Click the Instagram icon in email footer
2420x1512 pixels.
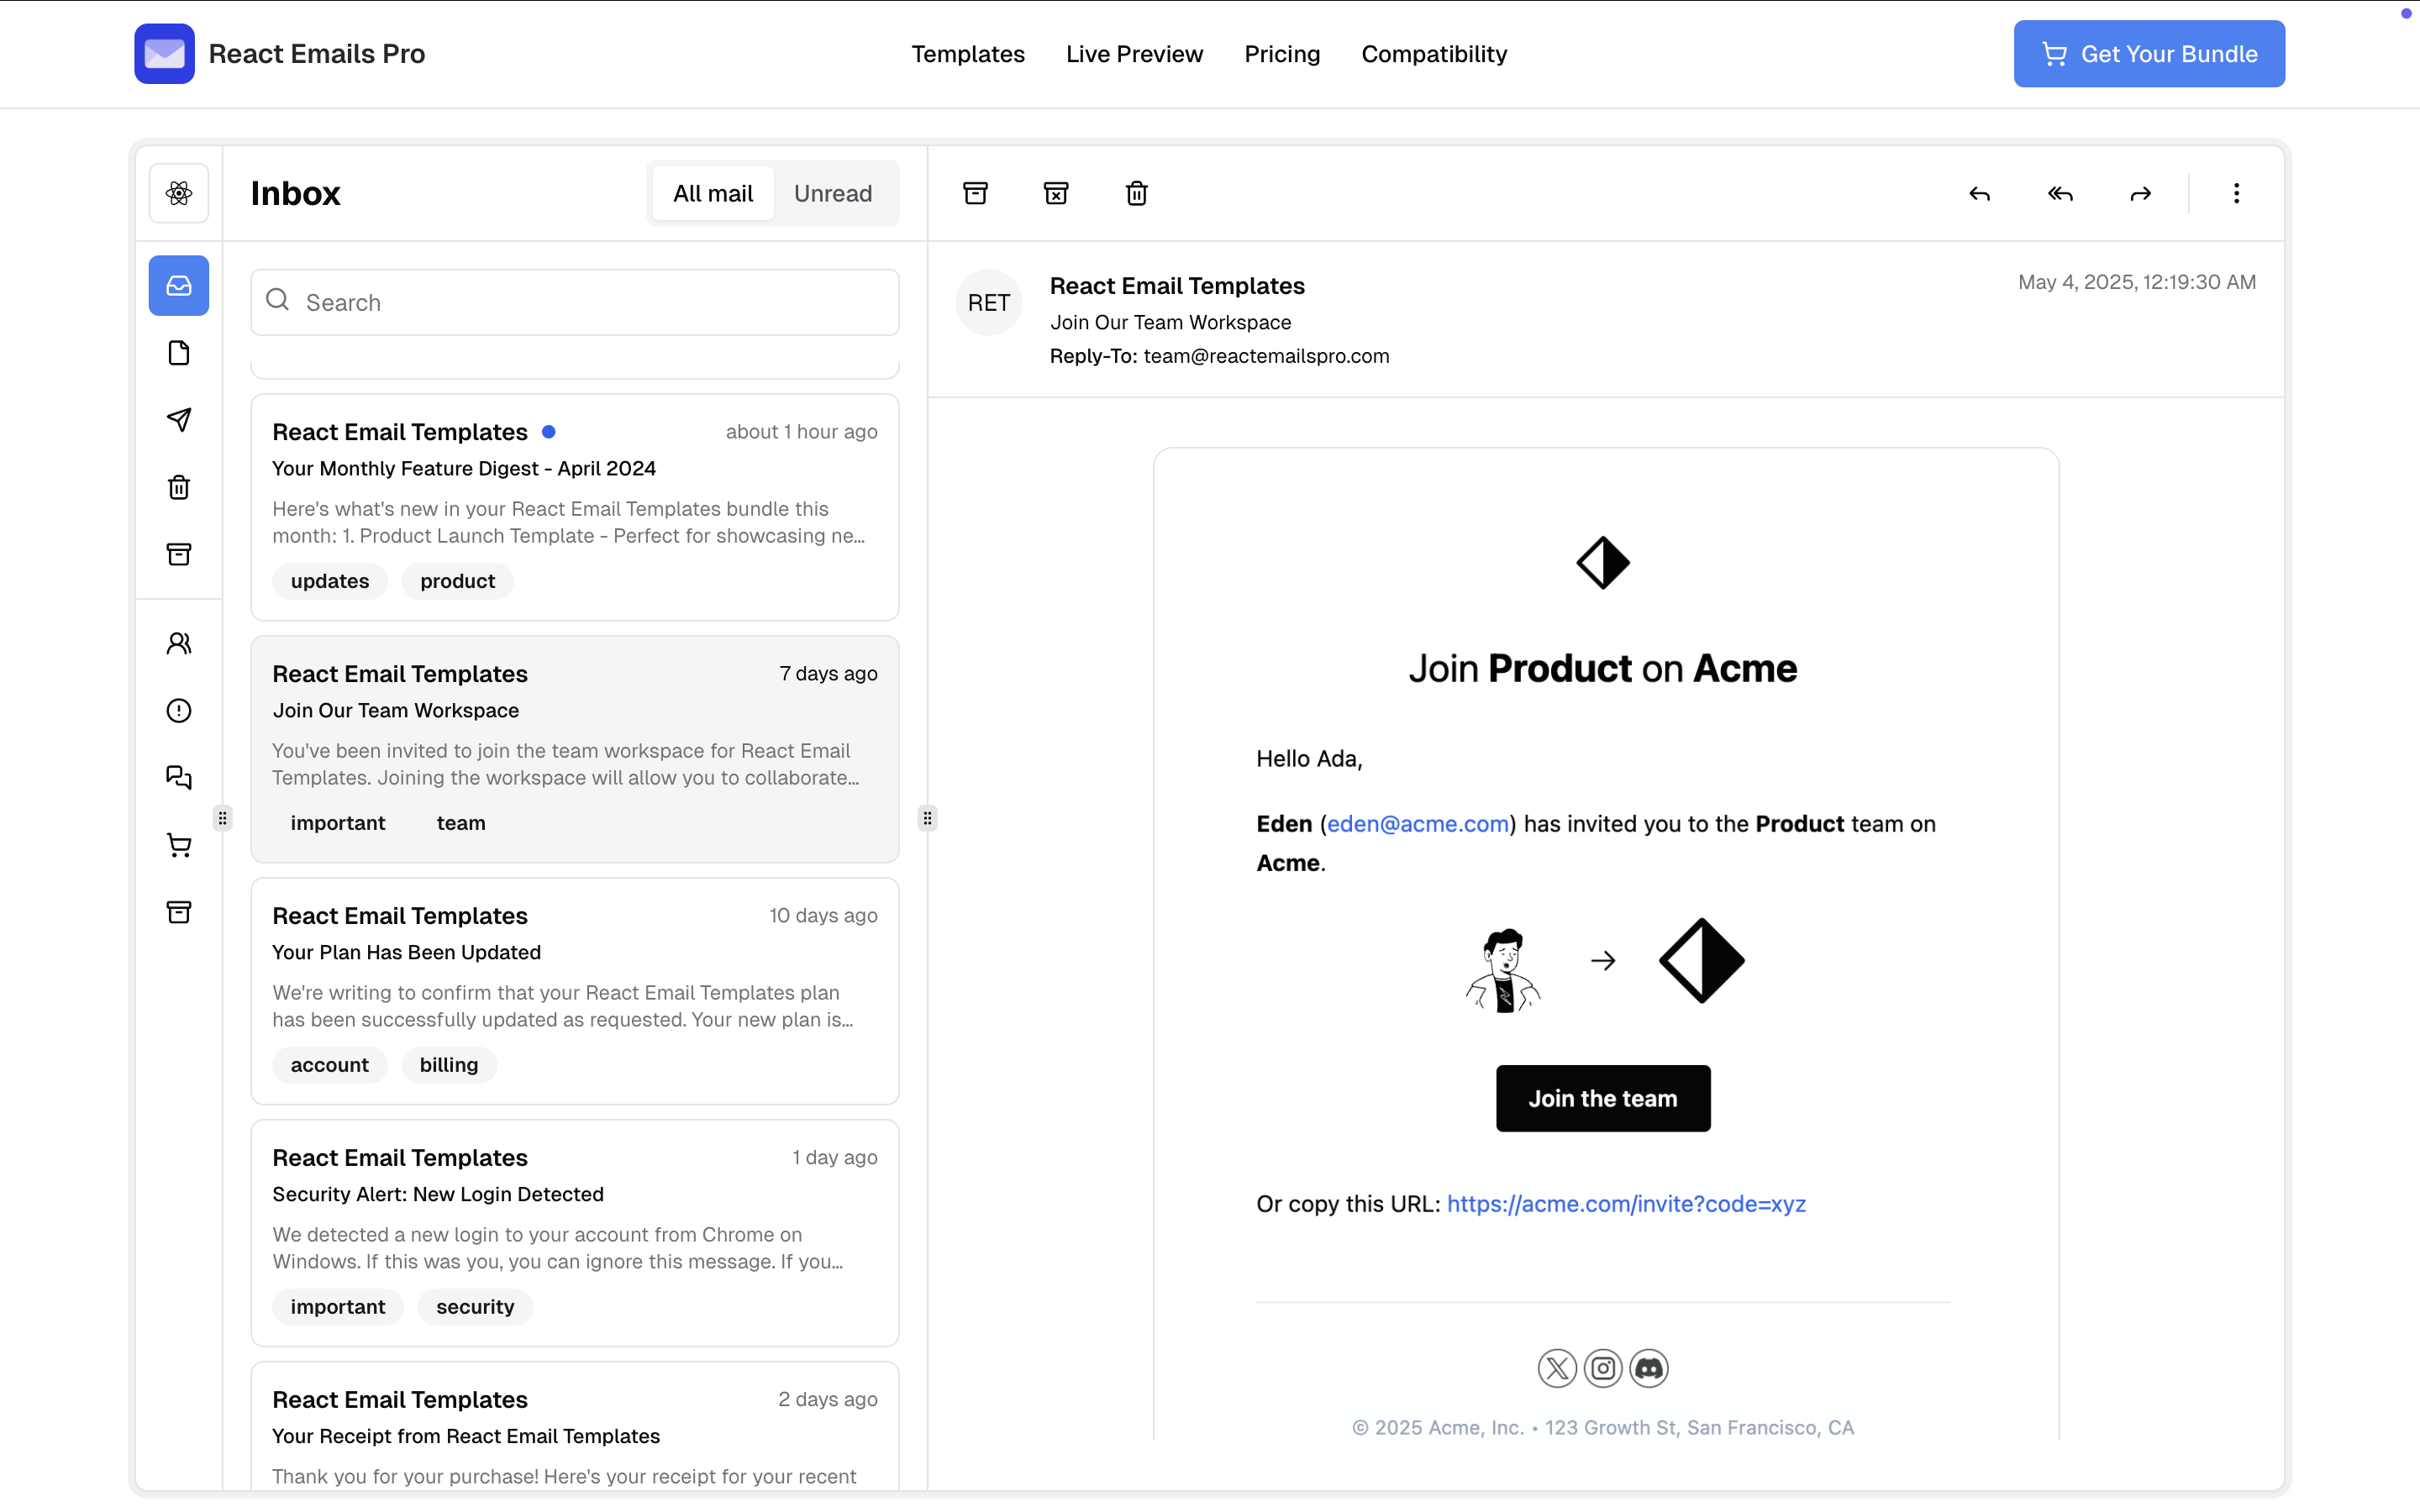pyautogui.click(x=1603, y=1368)
